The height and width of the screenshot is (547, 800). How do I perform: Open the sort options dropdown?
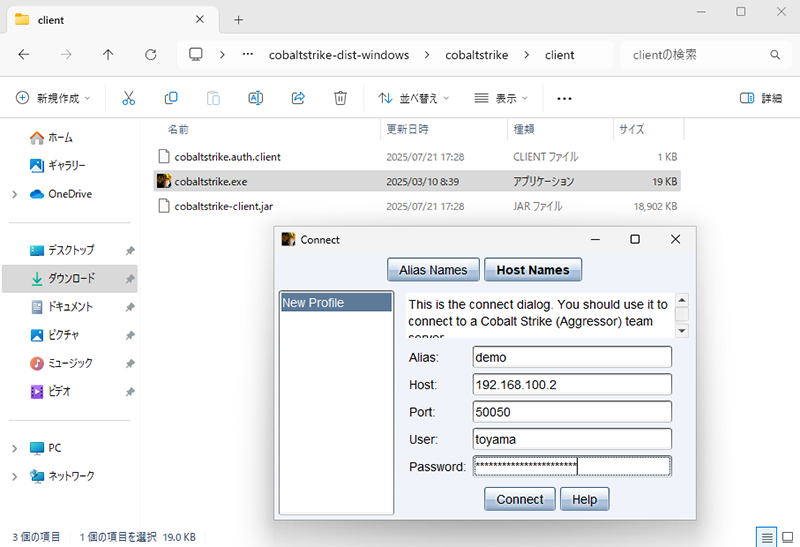(x=413, y=98)
